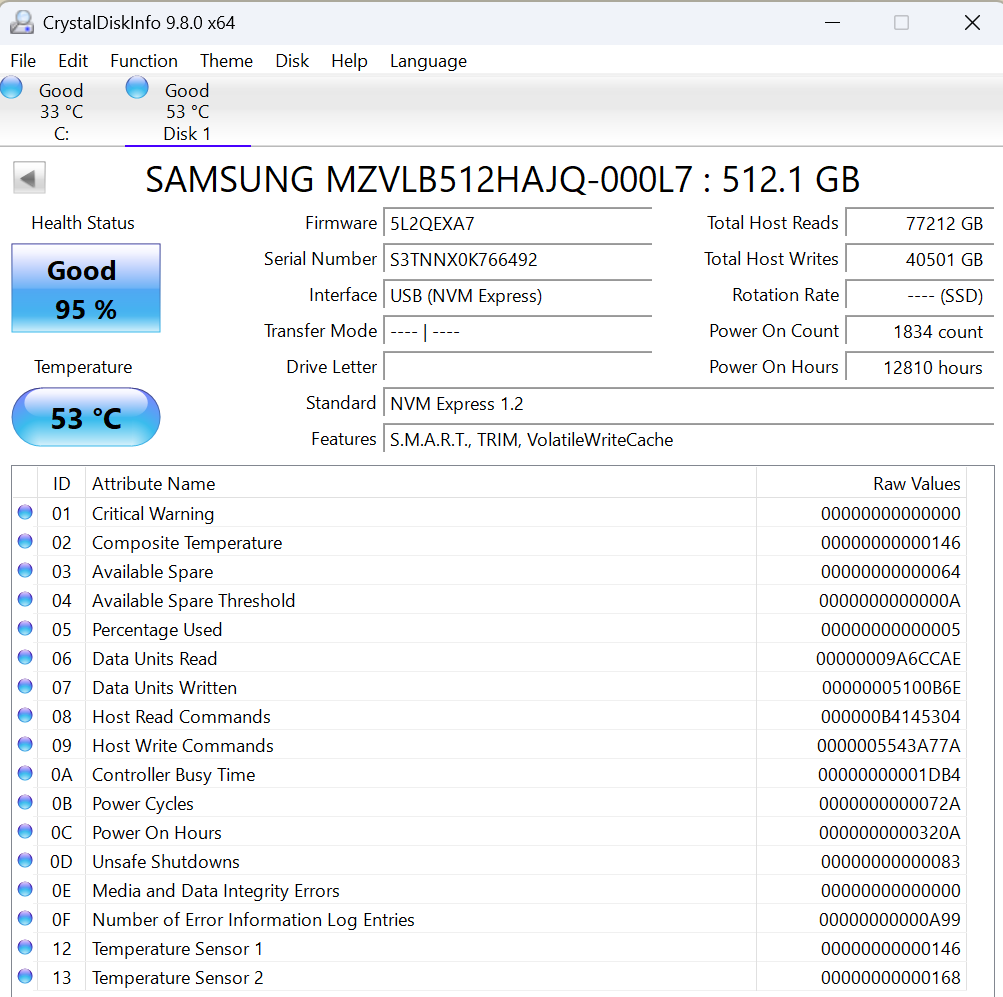Select the Disk 1 tab

click(187, 110)
